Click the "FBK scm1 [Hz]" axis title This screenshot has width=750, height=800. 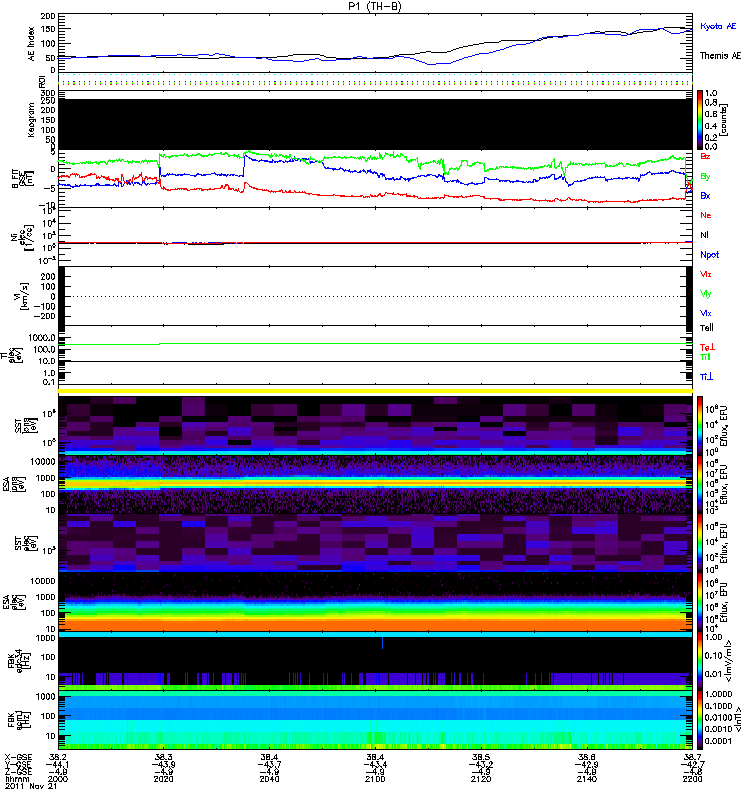[19, 720]
